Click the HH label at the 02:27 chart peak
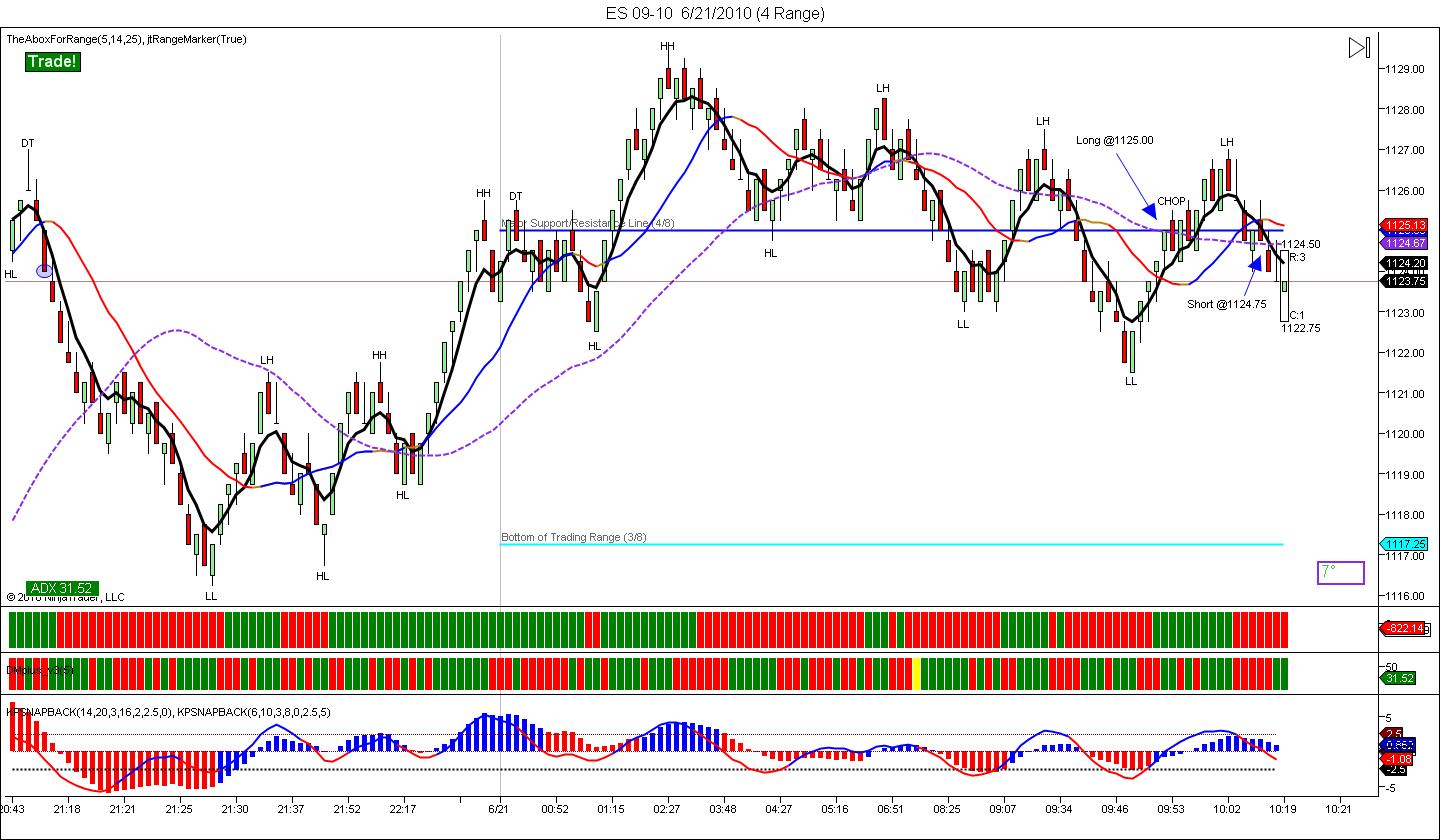1440x840 pixels. tap(667, 46)
